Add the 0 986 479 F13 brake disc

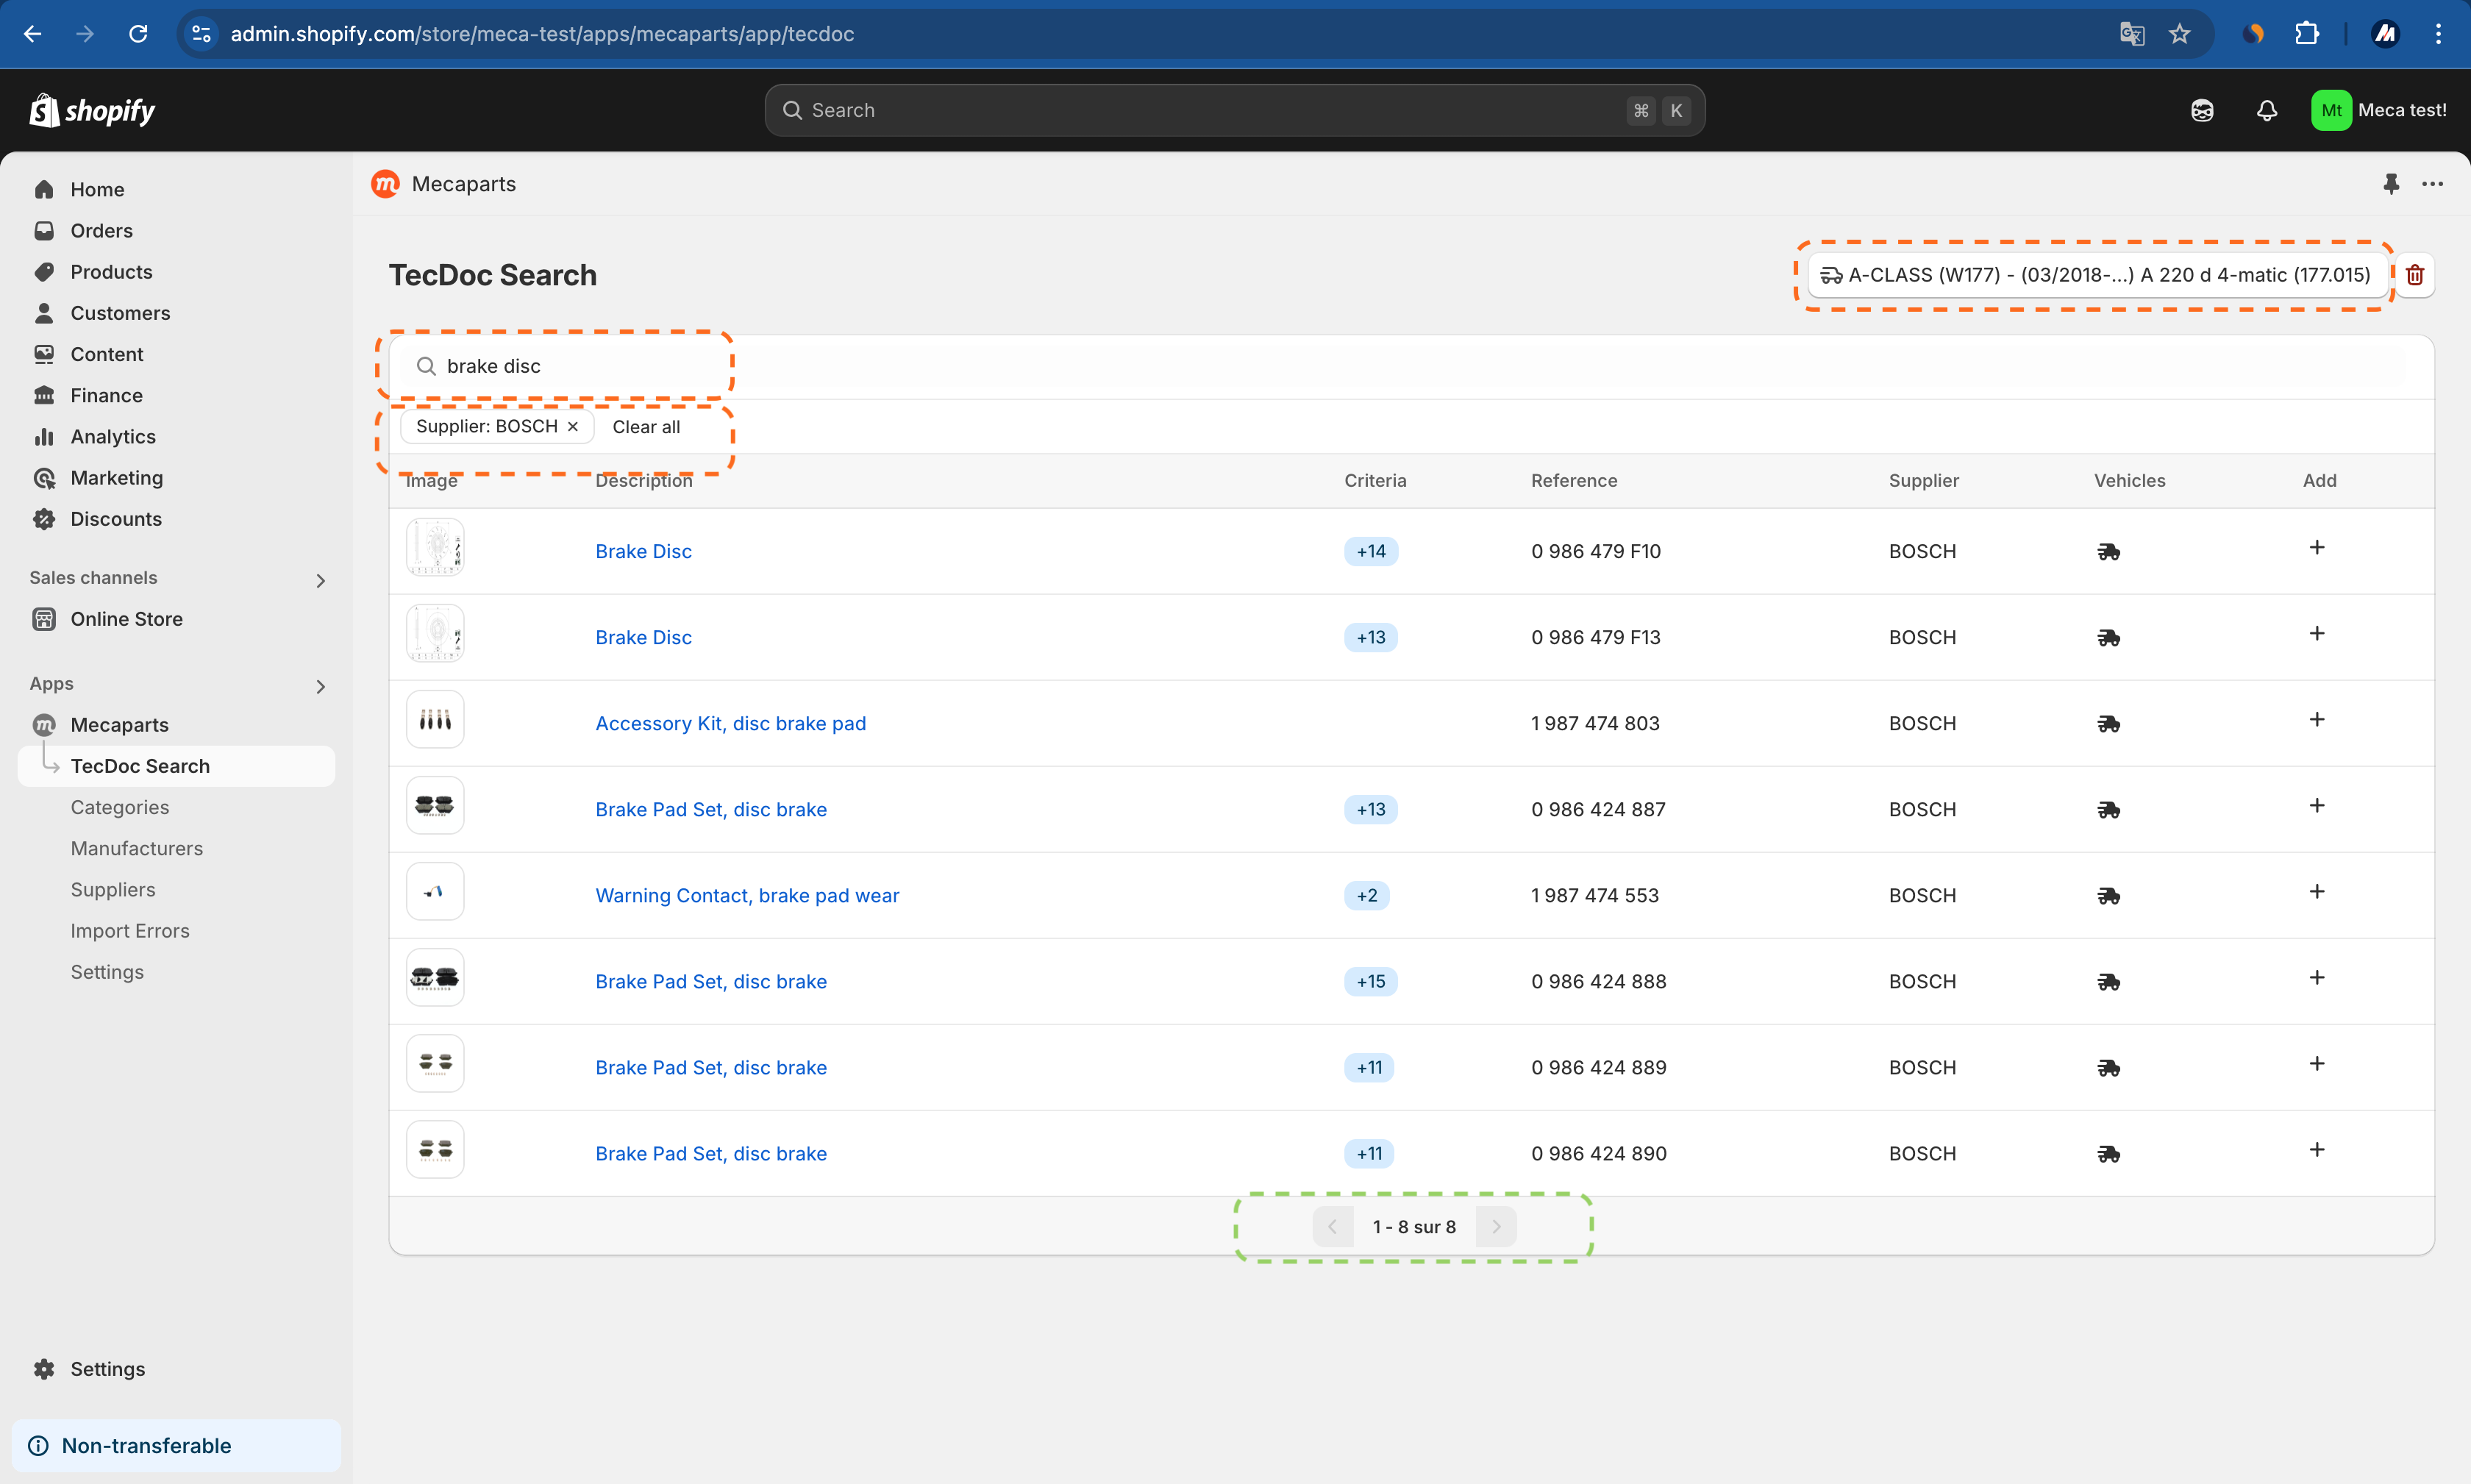[x=2317, y=633]
